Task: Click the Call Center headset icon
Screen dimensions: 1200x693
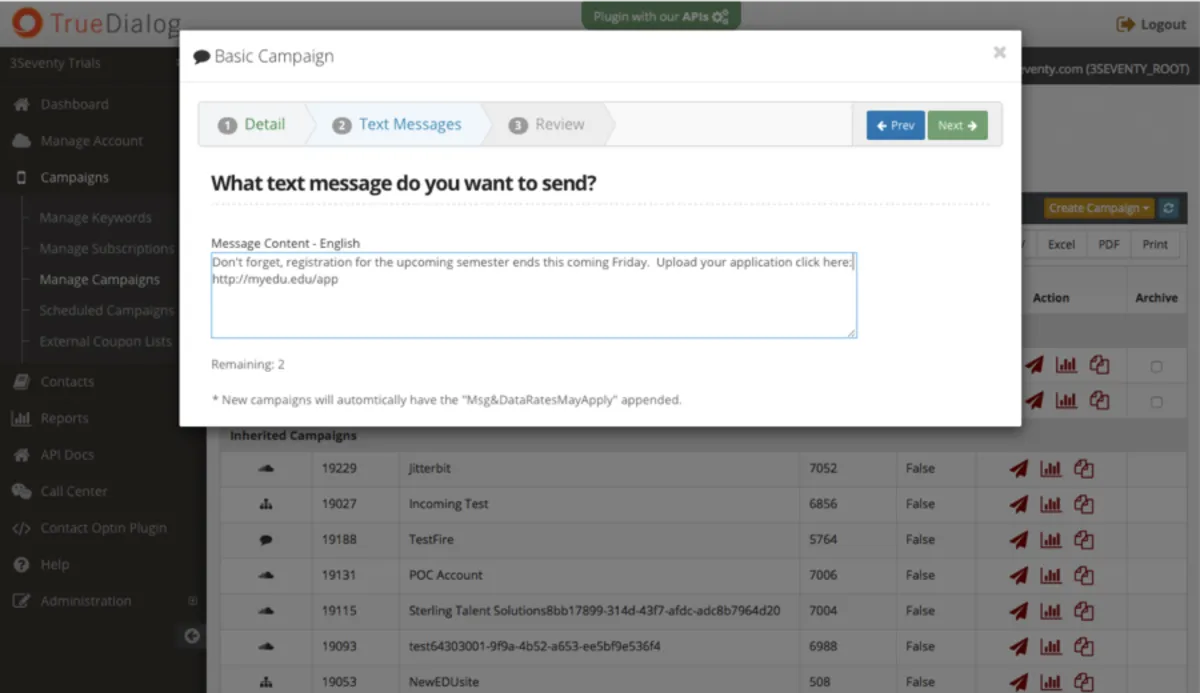Action: click(20, 491)
